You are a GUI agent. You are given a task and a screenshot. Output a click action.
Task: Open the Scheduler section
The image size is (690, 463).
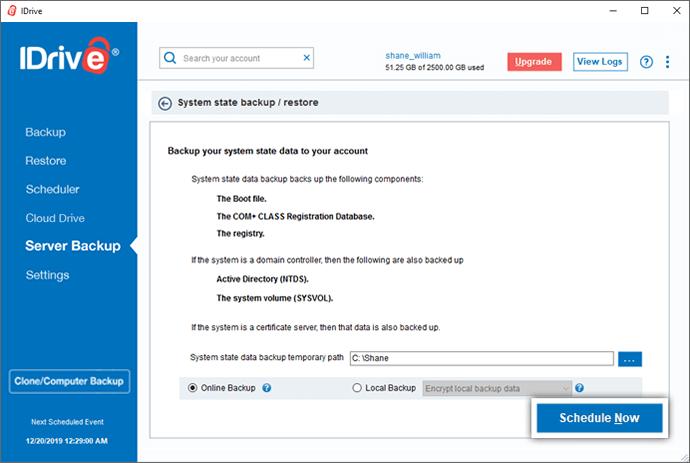(52, 189)
